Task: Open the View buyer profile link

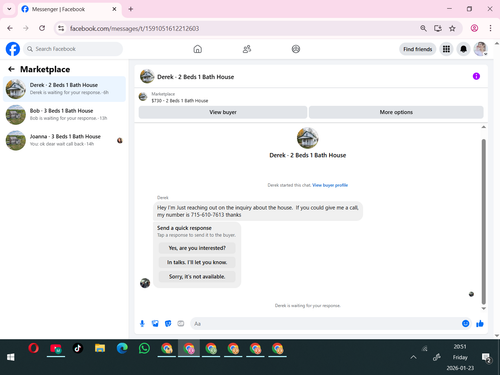Action: [x=330, y=185]
